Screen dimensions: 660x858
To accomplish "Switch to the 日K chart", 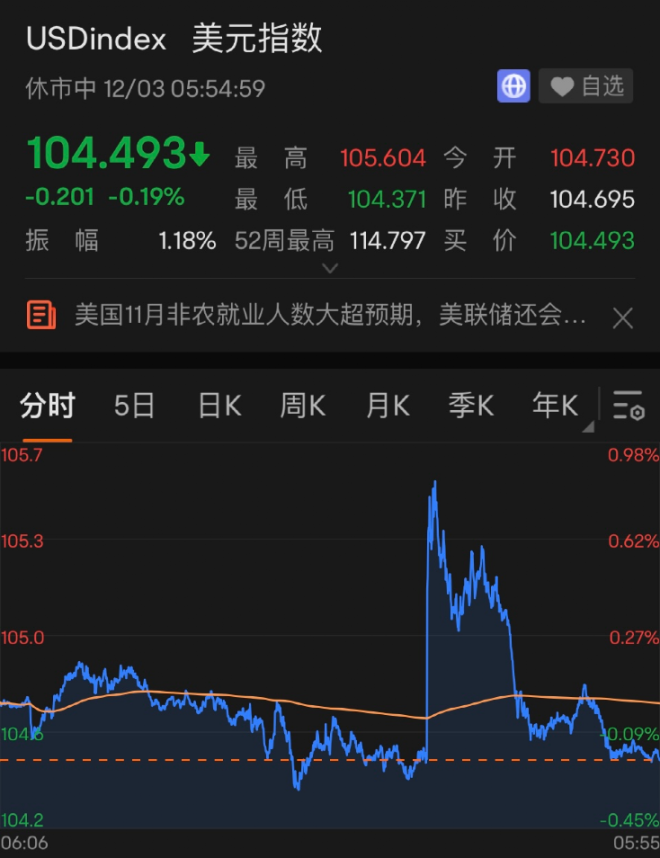I will [219, 406].
